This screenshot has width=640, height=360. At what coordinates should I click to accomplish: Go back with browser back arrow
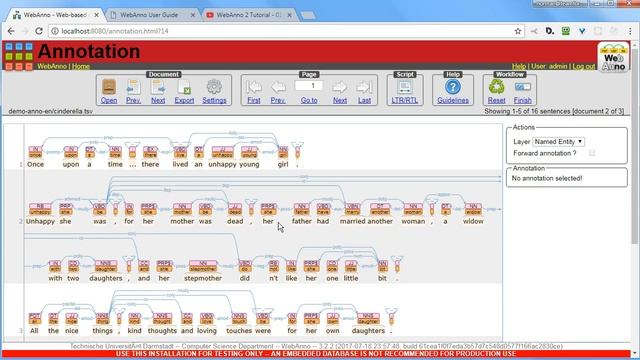(x=11, y=31)
